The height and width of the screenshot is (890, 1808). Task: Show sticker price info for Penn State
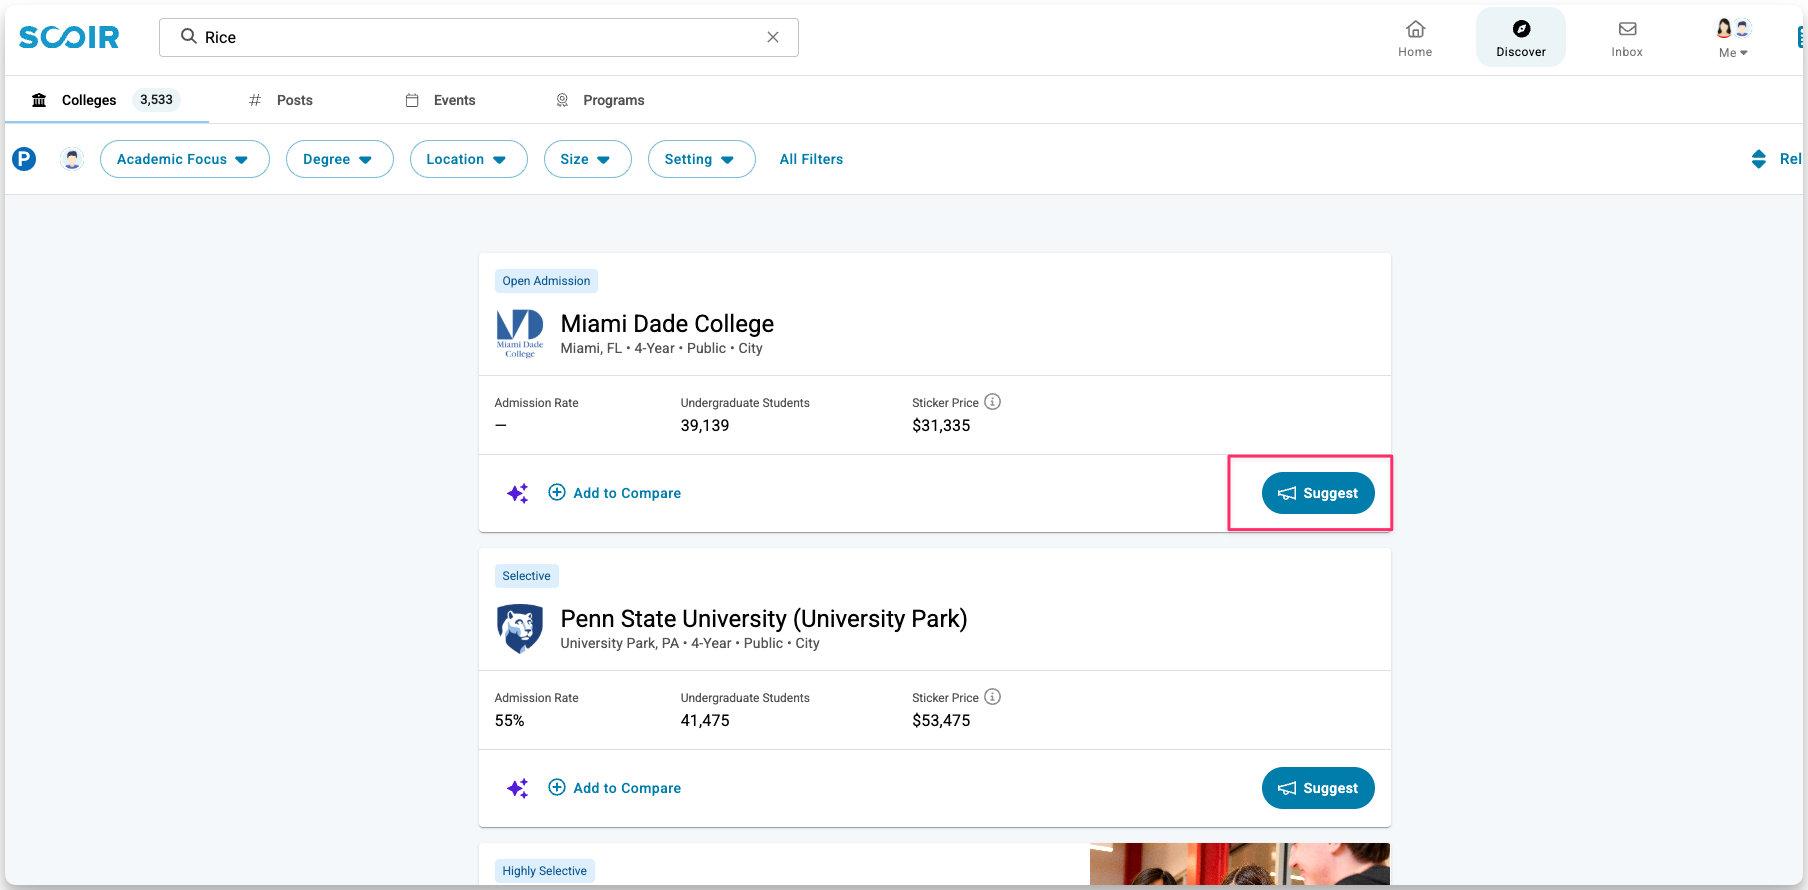(992, 697)
